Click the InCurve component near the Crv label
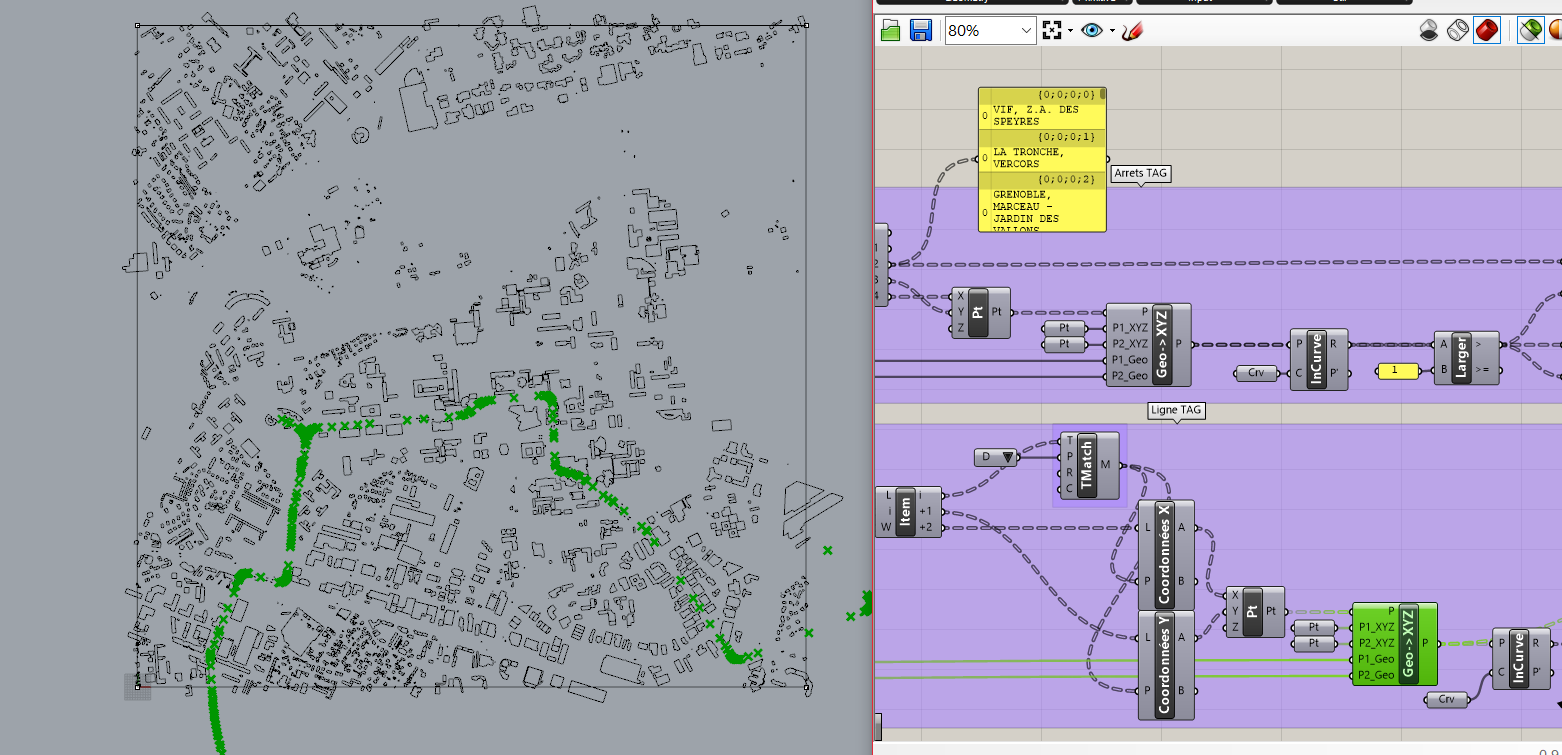This screenshot has height=755, width=1562. click(x=1319, y=360)
